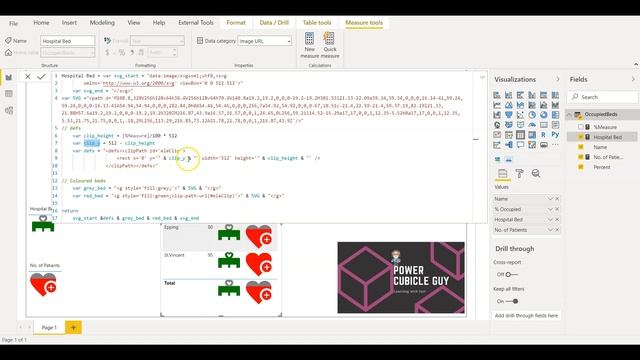
Task: Switch to Data view in left sidebar
Action: (x=9, y=94)
